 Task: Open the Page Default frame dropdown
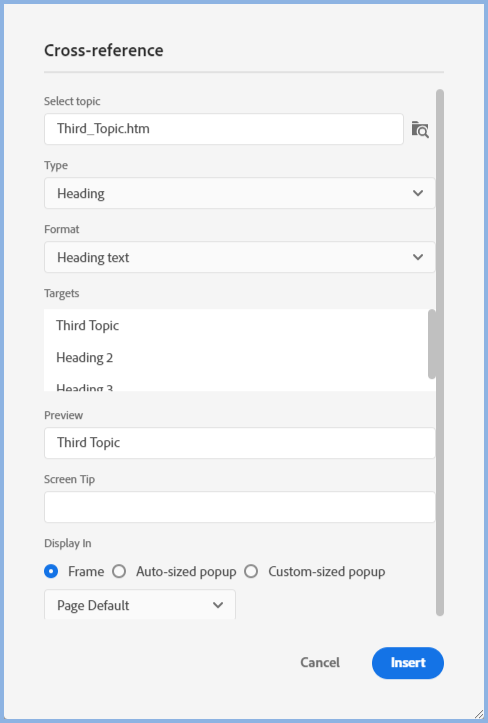140,605
